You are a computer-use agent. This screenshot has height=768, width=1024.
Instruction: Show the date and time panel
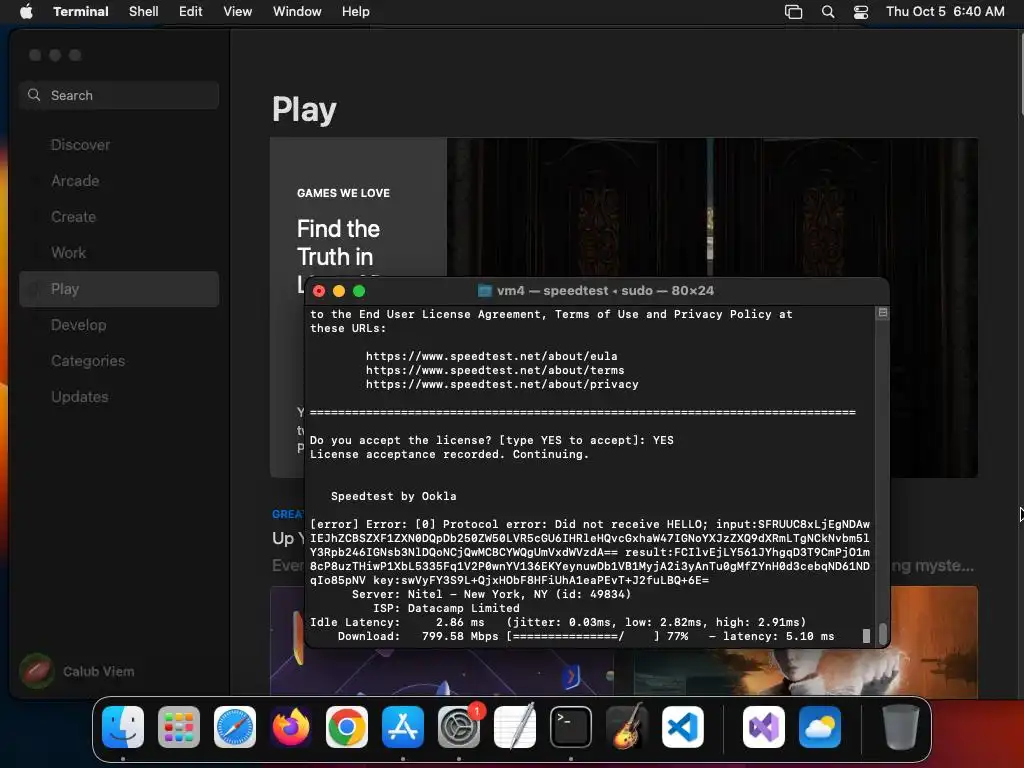pyautogui.click(x=944, y=11)
